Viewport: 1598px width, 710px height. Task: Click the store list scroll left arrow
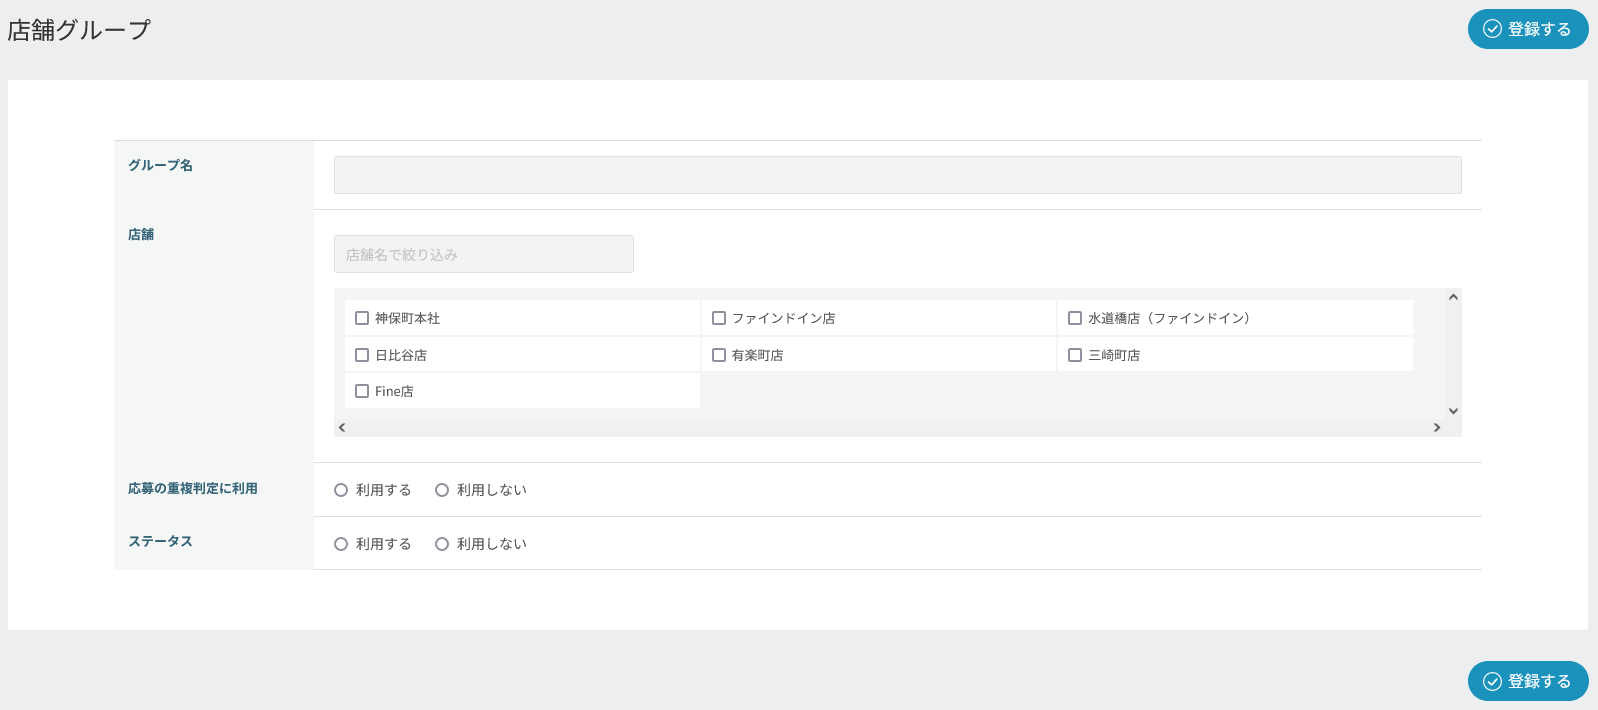click(342, 428)
